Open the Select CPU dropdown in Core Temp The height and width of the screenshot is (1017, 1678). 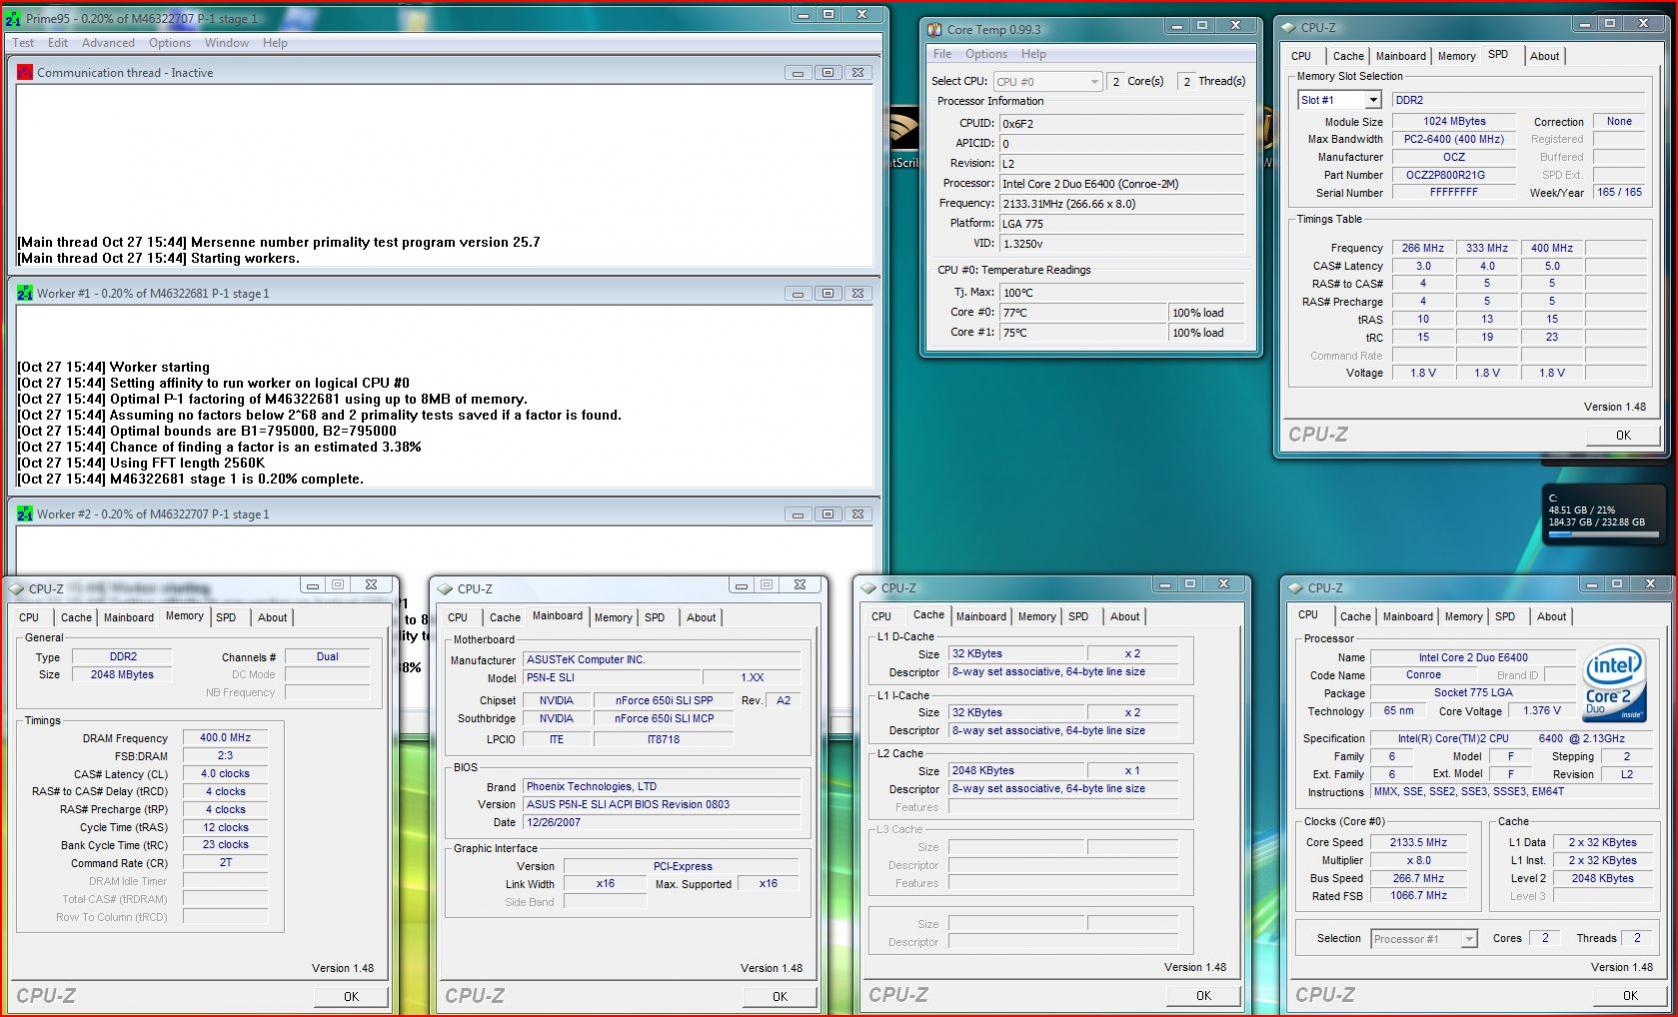coord(1047,81)
